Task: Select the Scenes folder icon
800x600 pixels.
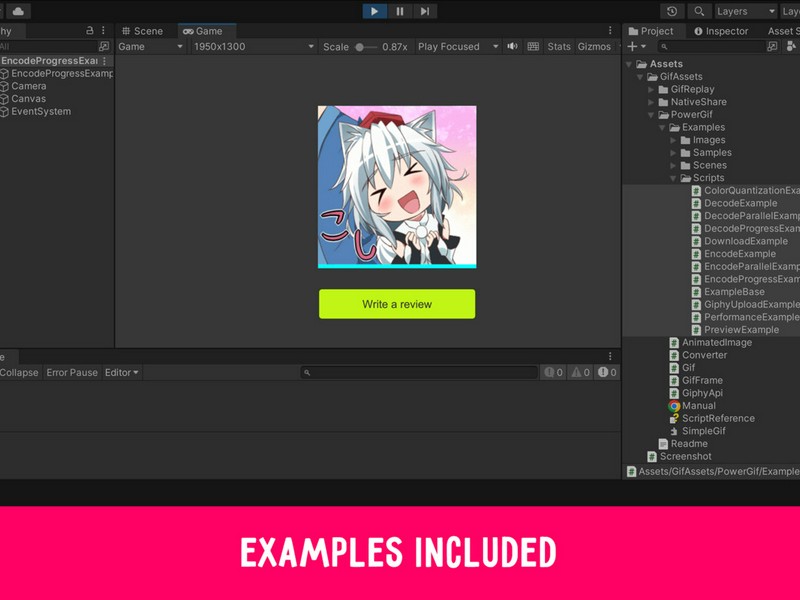Action: pos(686,165)
